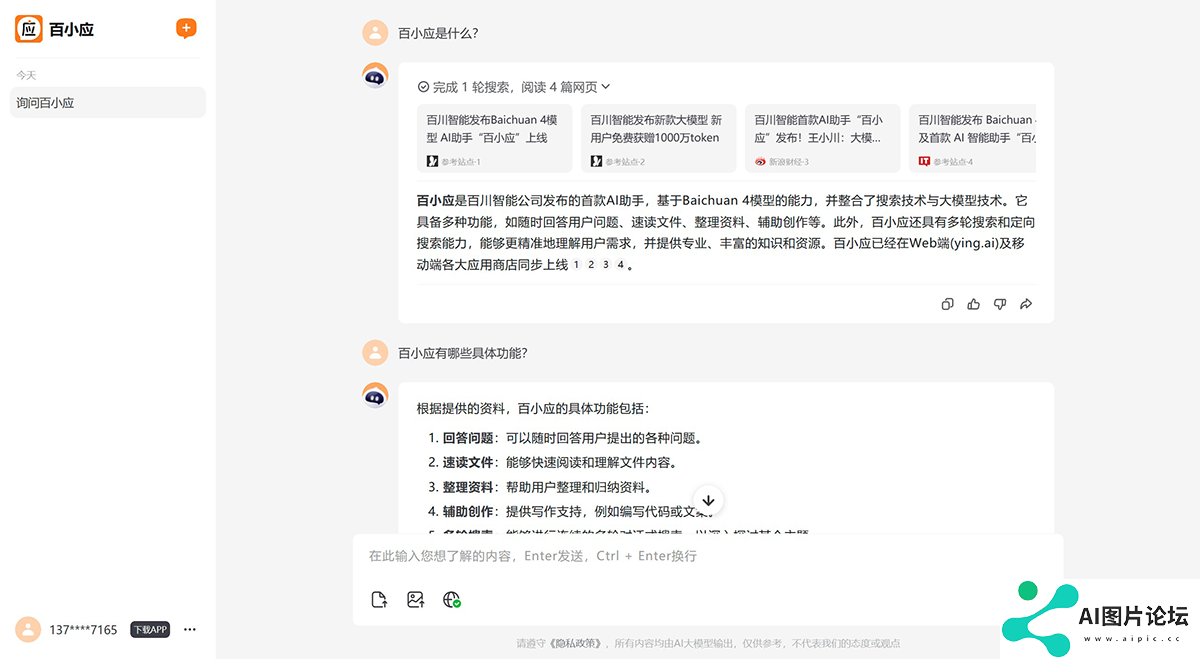
Task: Click the scroll-to-bottom arrow button
Action: click(x=708, y=500)
